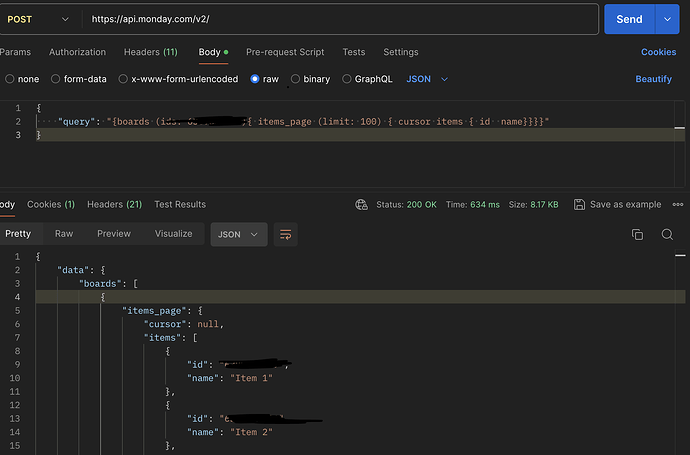Open the Cookies link
Screen dimensions: 690x455
click(658, 52)
